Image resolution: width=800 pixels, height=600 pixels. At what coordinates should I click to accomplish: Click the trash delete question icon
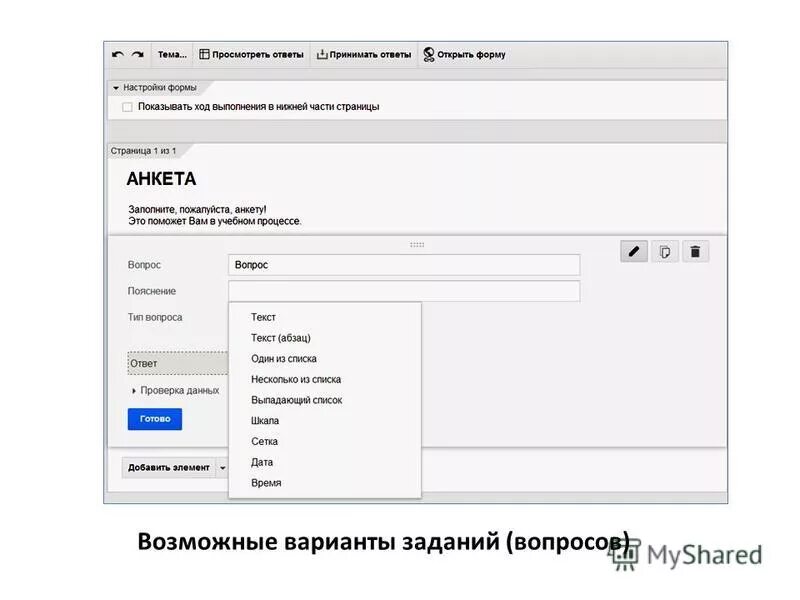[695, 252]
